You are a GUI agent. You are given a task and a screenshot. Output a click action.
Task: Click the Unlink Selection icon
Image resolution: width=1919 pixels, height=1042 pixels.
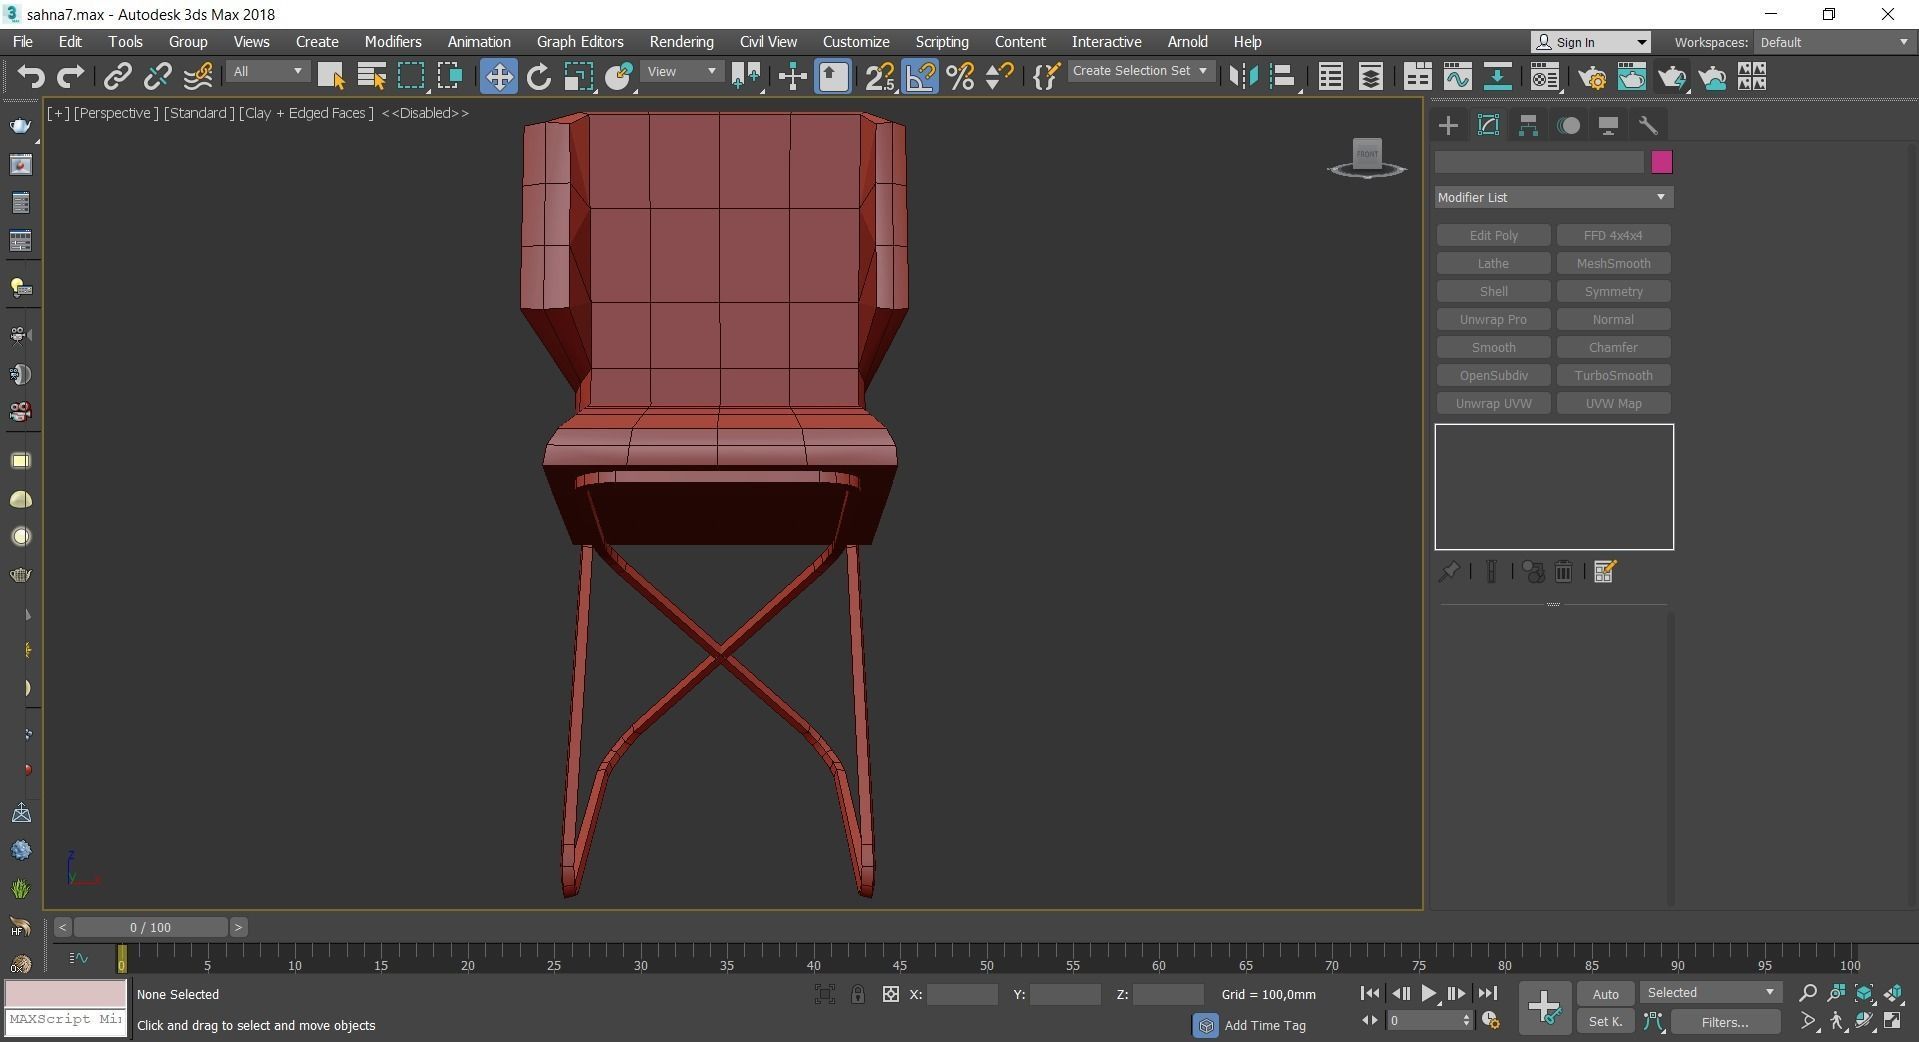[157, 77]
